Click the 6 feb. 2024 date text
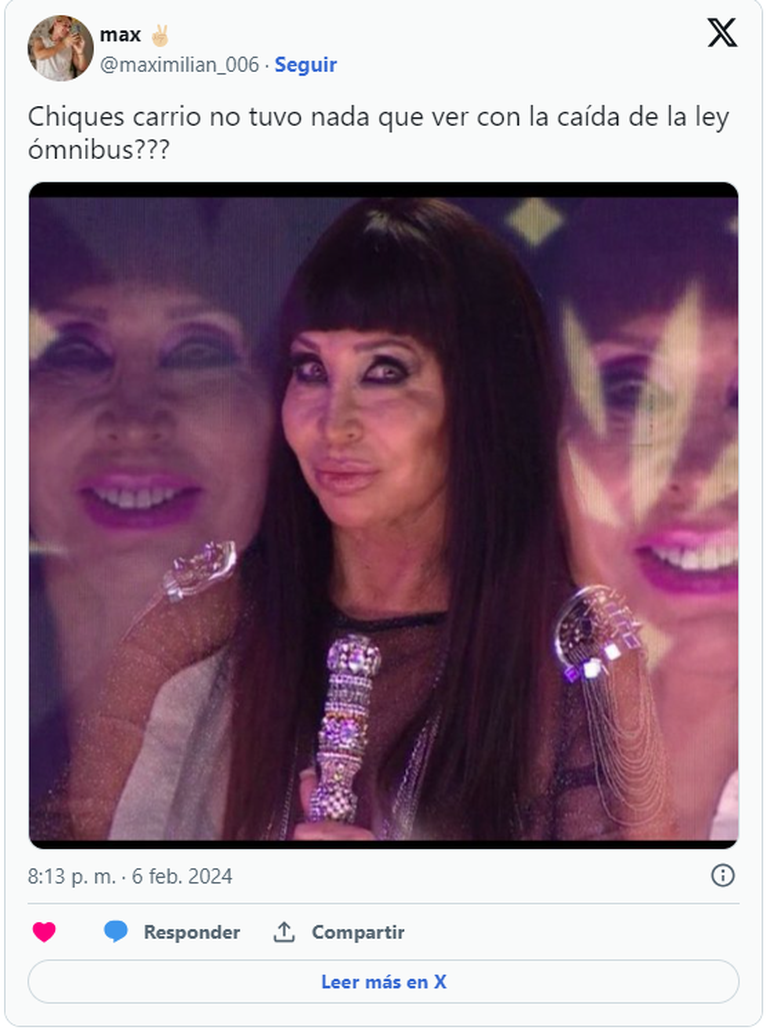770x1034 pixels. coord(182,876)
